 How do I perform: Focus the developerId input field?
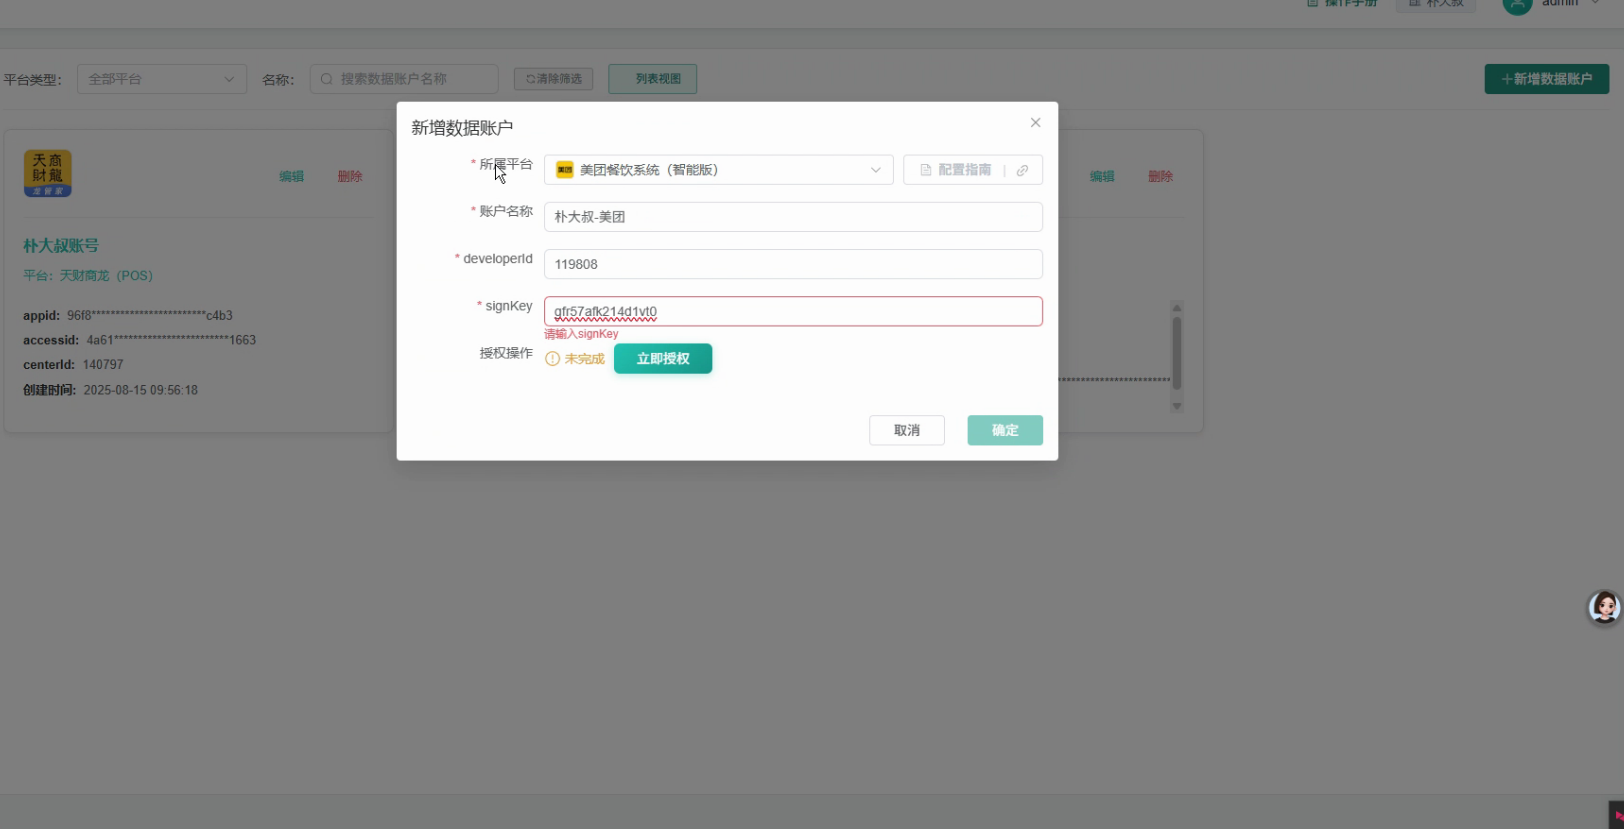(793, 264)
